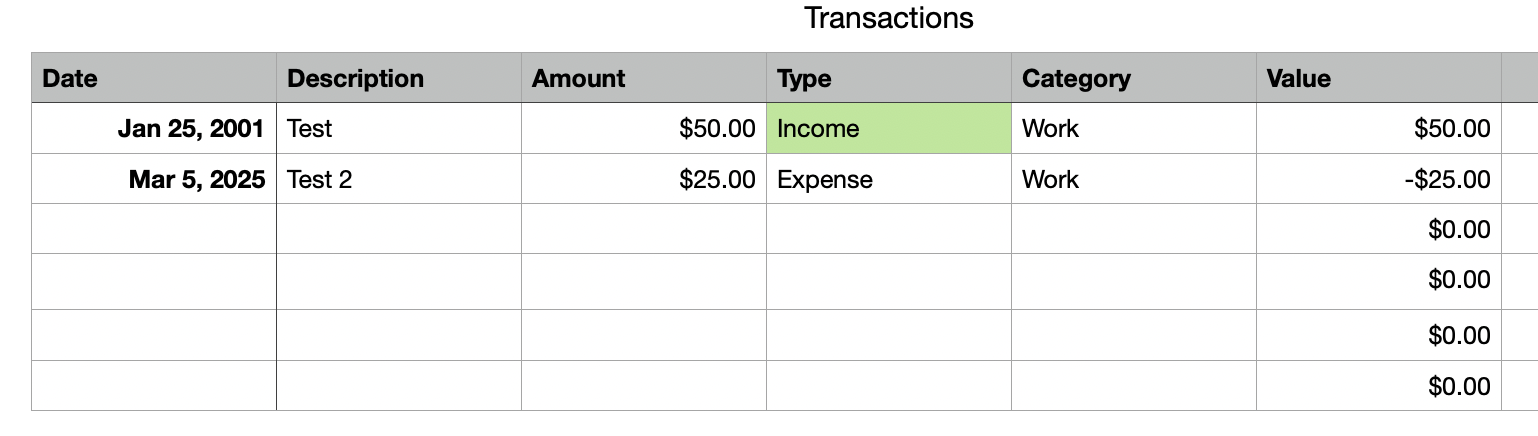Click the Test 2 description cell
Viewport: 1538px width, 436px height.
pos(399,179)
